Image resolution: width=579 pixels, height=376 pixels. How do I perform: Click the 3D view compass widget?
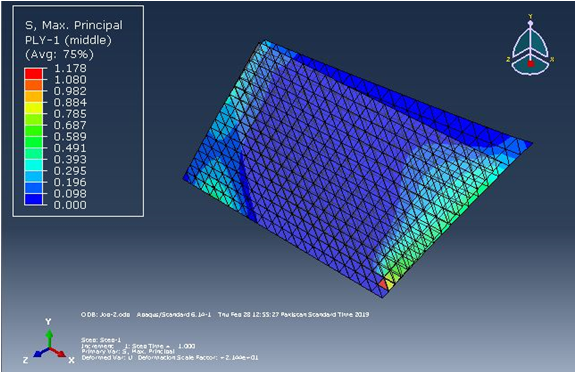click(530, 45)
